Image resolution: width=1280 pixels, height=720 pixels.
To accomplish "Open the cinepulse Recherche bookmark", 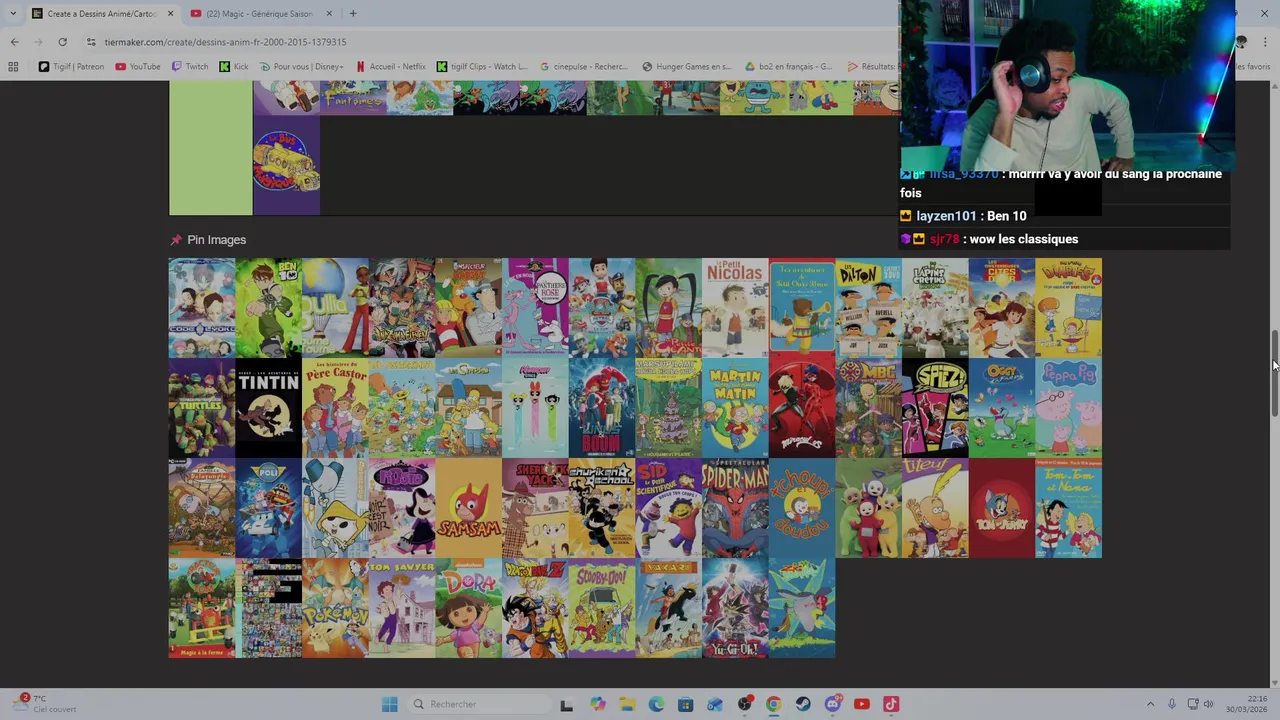I will (584, 67).
